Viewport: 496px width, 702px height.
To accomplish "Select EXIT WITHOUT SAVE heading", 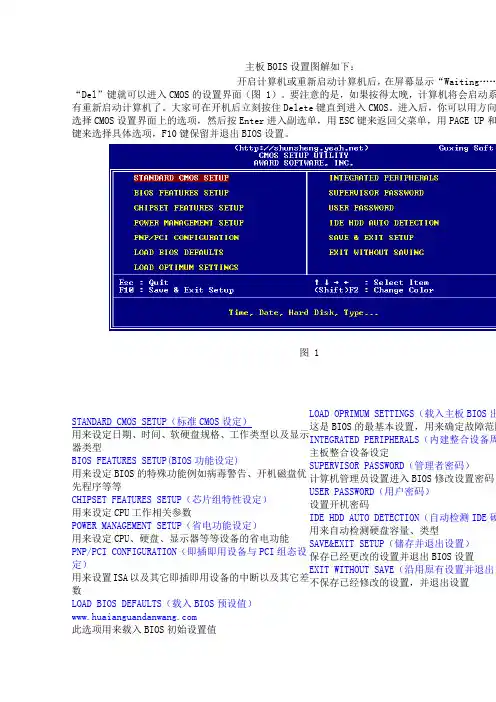I will [402, 569].
